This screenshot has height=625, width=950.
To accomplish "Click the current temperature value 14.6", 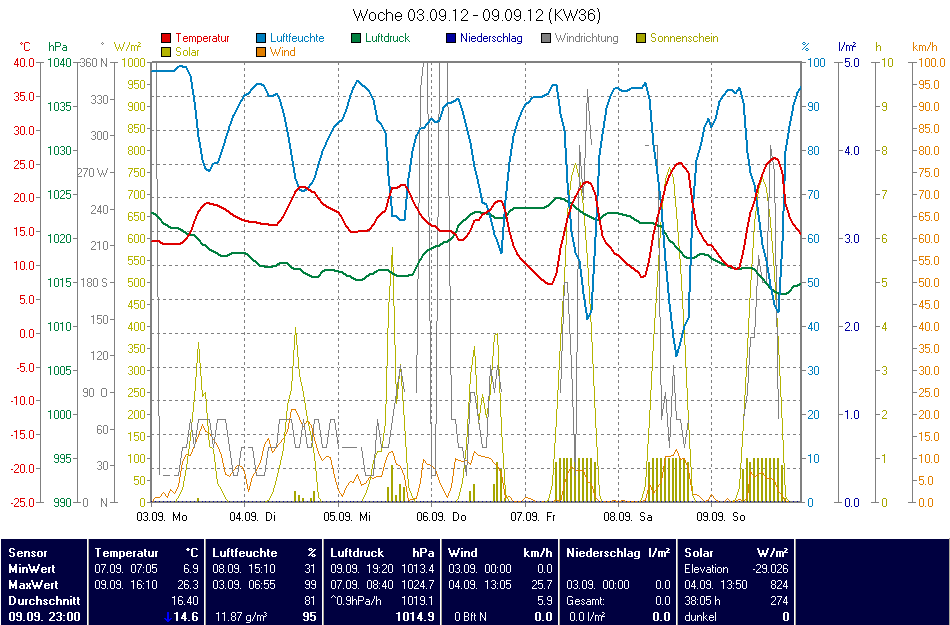I will [187, 617].
